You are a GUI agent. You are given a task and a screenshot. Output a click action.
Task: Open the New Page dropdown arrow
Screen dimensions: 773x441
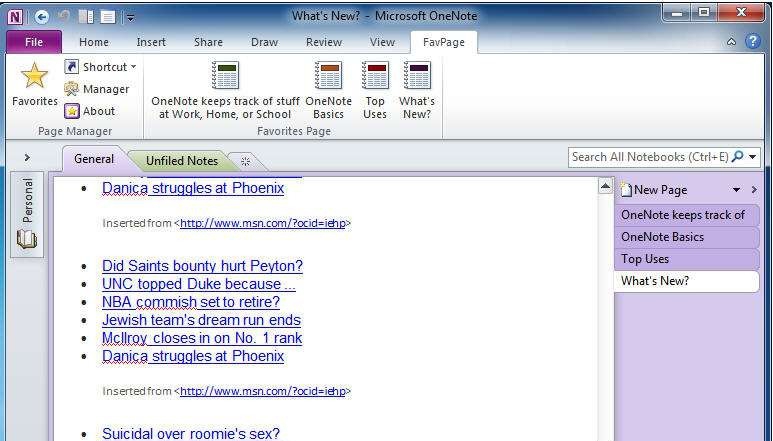pos(737,190)
